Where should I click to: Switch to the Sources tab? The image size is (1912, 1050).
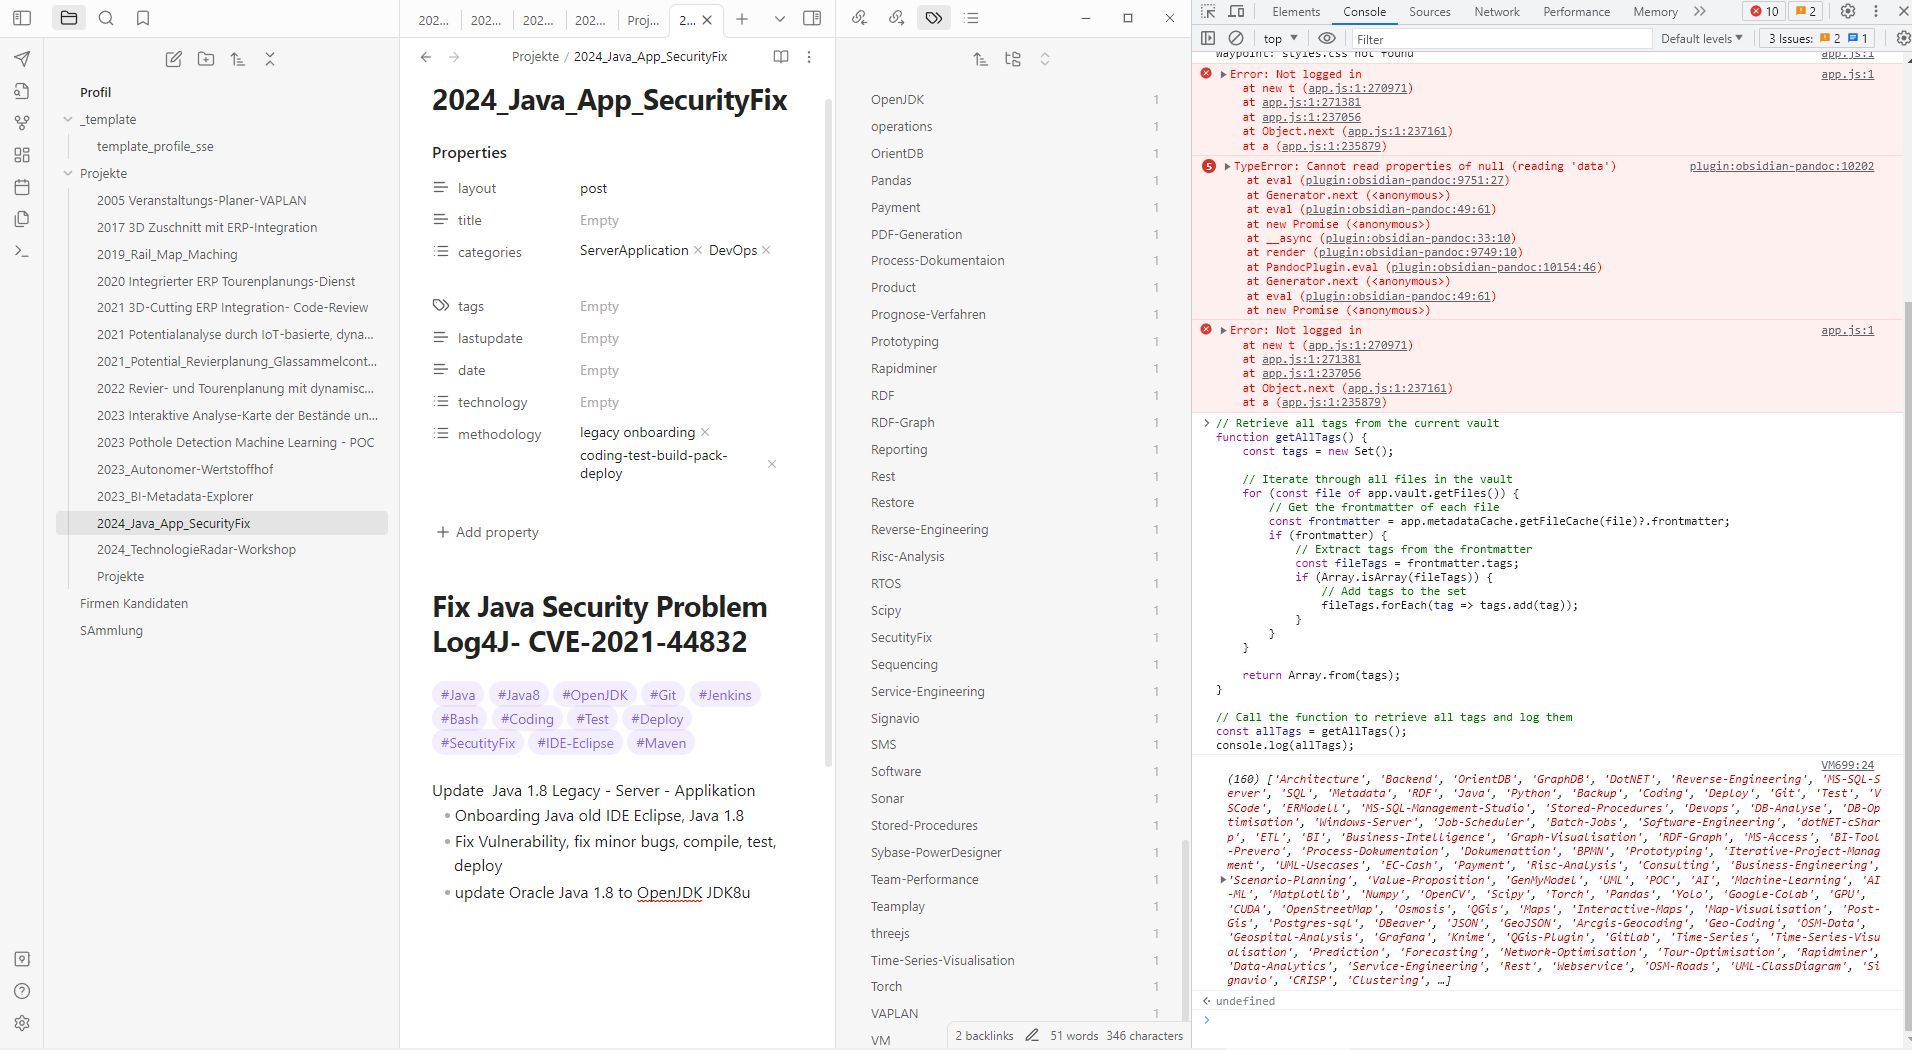coord(1429,11)
